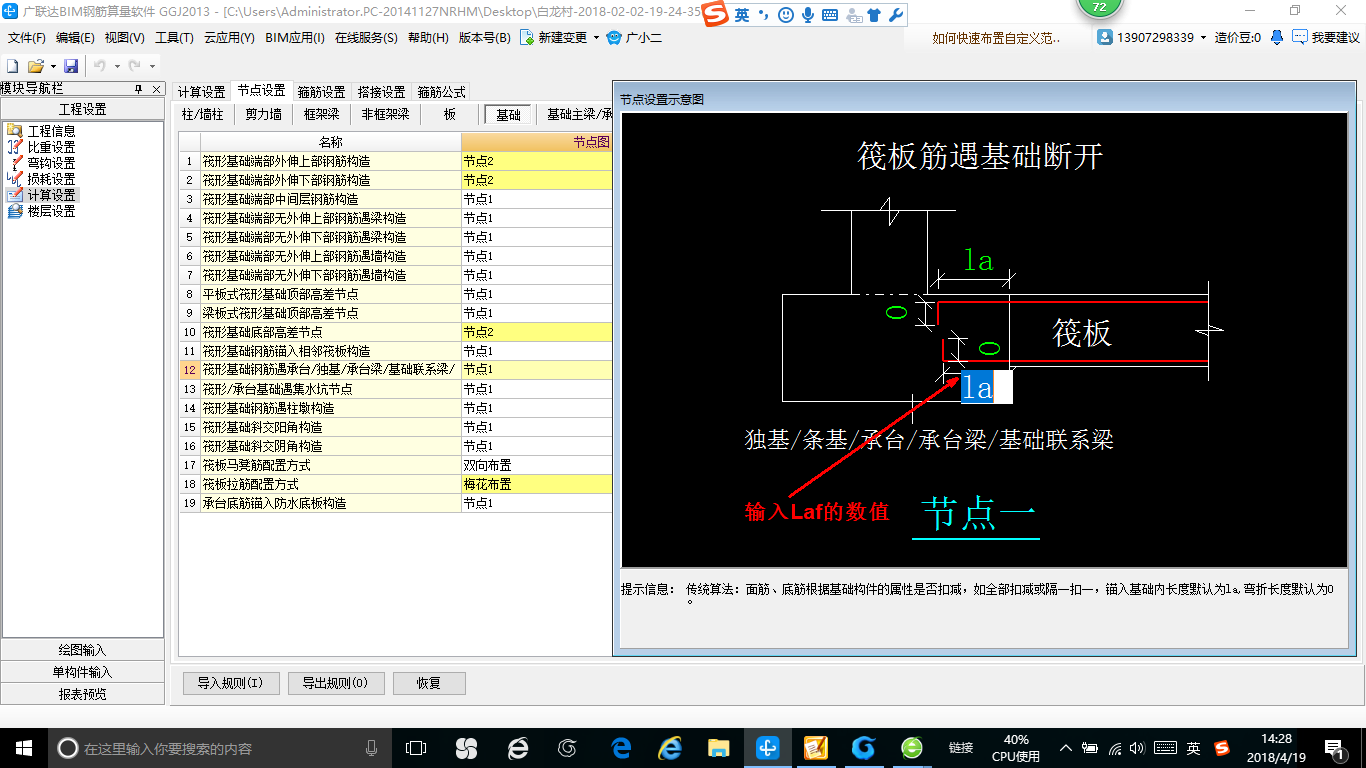The height and width of the screenshot is (768, 1366).
Task: Open the 如何快速布置自定义范.. tip link
Action: click(995, 38)
